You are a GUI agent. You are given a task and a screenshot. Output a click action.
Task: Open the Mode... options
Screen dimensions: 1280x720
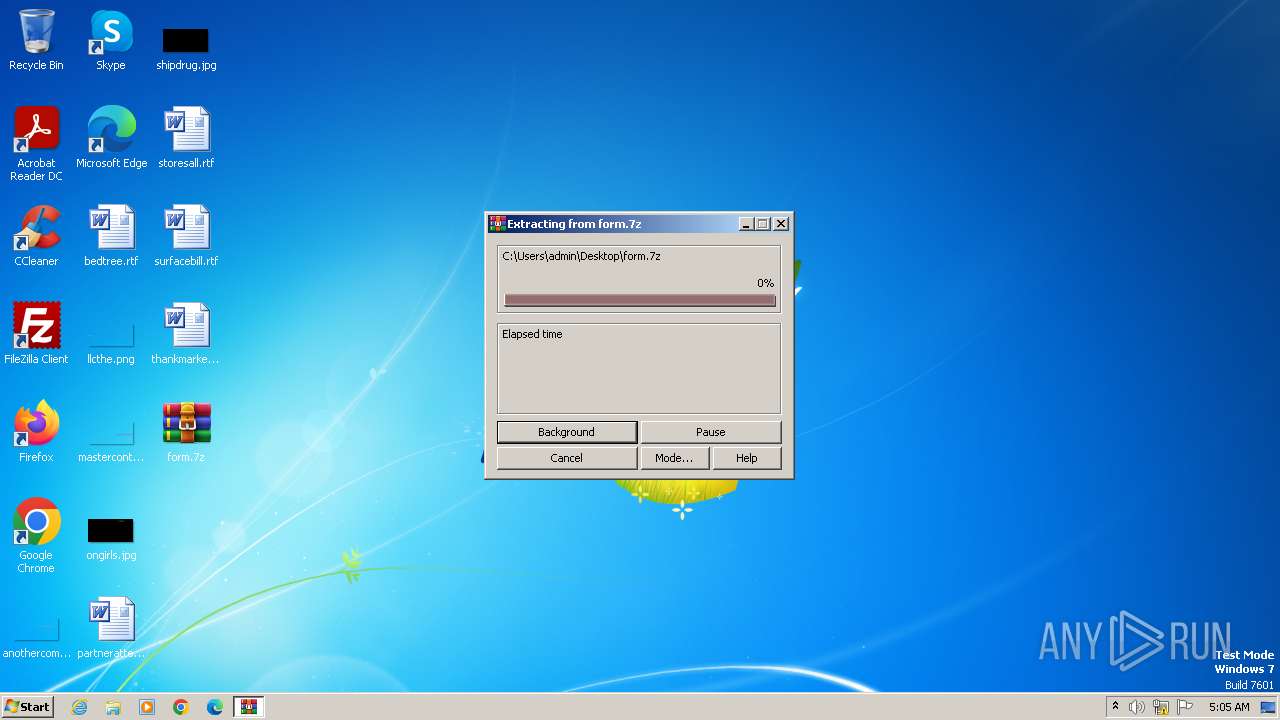tap(673, 458)
